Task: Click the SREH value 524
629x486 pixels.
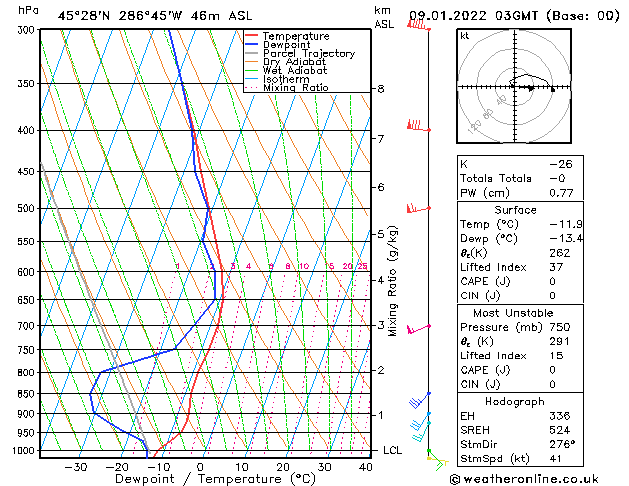Action: [x=560, y=430]
